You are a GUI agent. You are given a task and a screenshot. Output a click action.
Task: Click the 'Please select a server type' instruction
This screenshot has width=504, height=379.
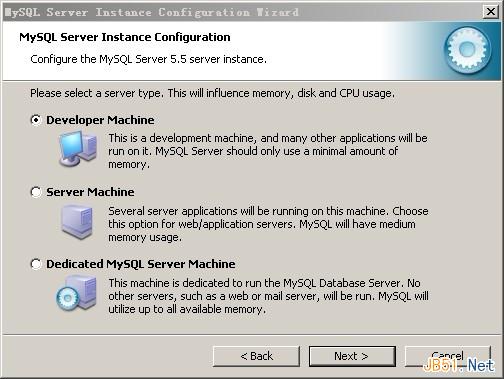[212, 93]
